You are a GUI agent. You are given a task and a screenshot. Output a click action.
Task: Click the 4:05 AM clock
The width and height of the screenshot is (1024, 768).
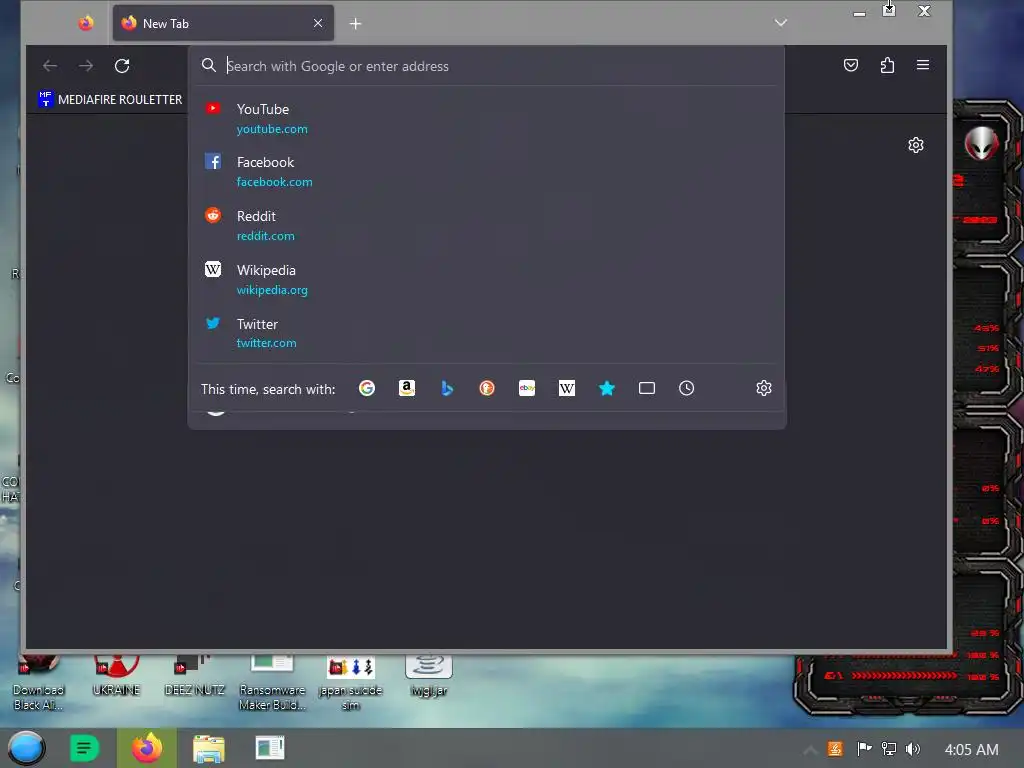(971, 750)
